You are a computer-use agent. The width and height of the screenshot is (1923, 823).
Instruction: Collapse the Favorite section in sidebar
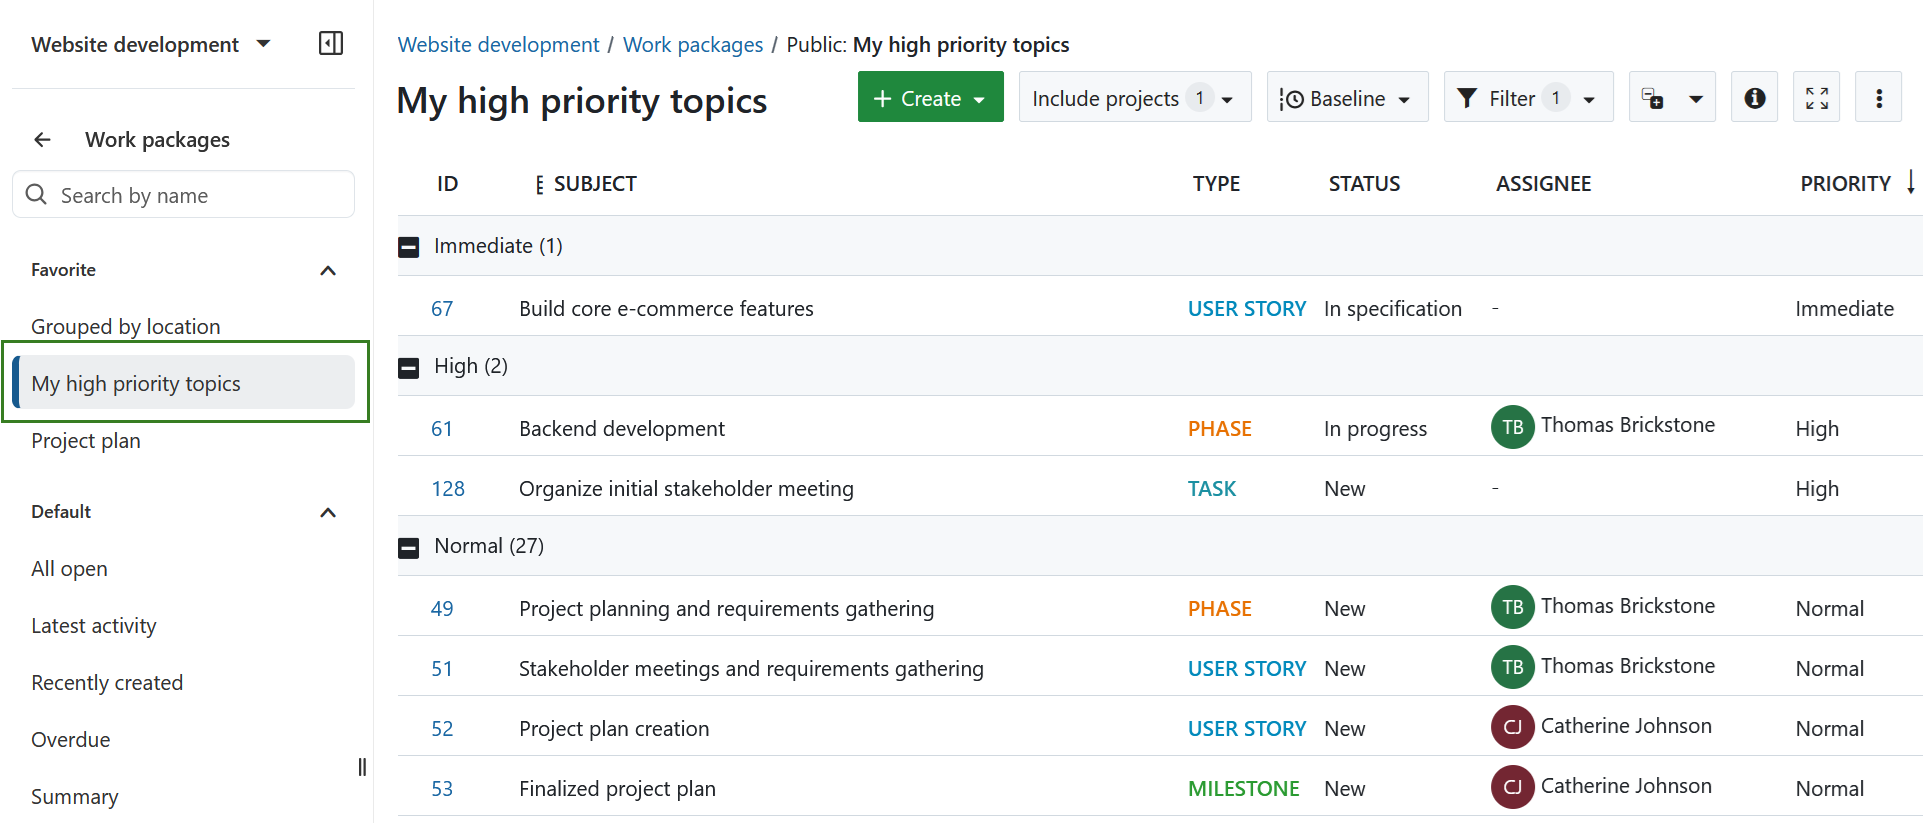point(328,270)
